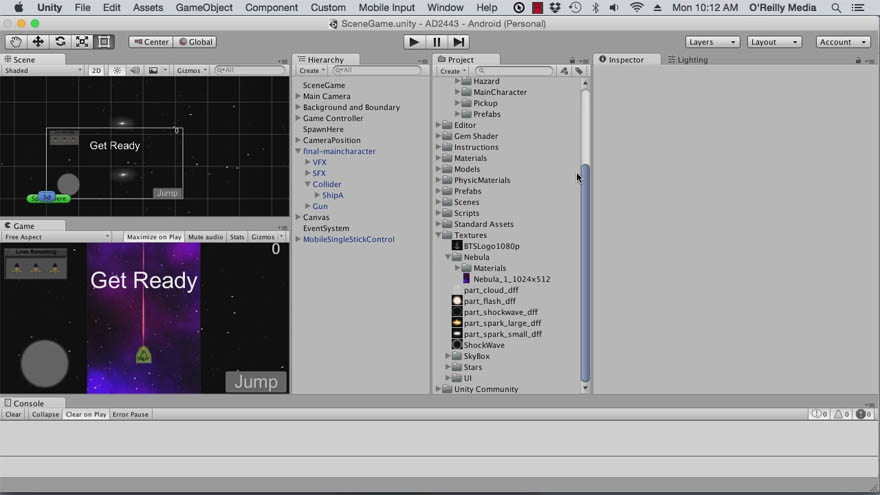Open the Mobile Input menu
This screenshot has width=880, height=495.
point(387,7)
